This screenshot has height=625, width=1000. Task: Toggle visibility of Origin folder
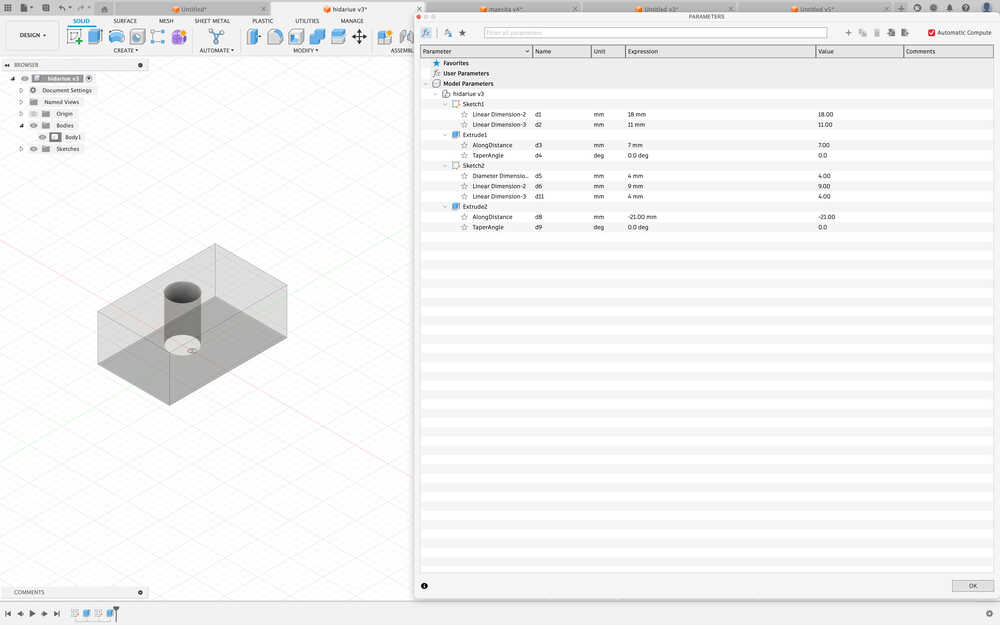tap(34, 114)
